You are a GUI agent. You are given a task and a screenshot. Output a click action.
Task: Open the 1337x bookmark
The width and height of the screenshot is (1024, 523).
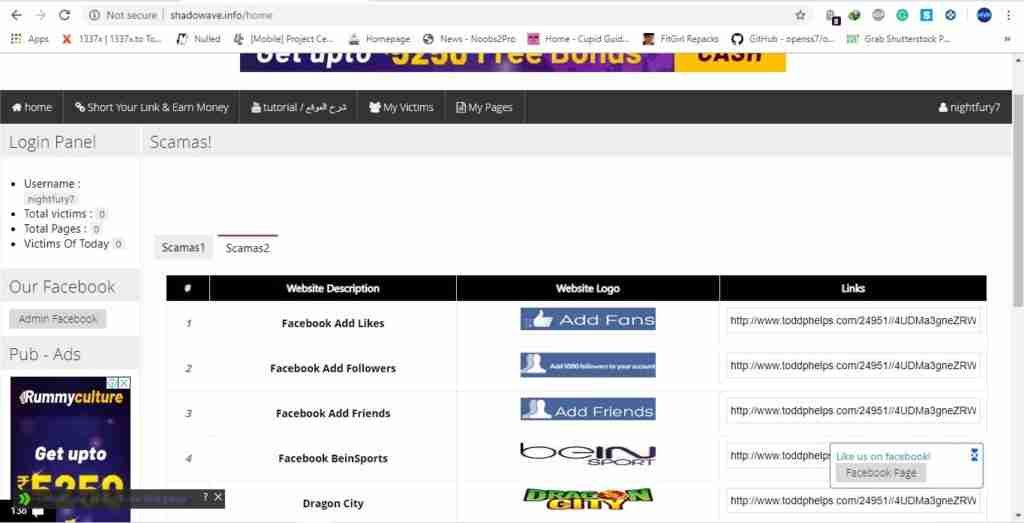(111, 39)
